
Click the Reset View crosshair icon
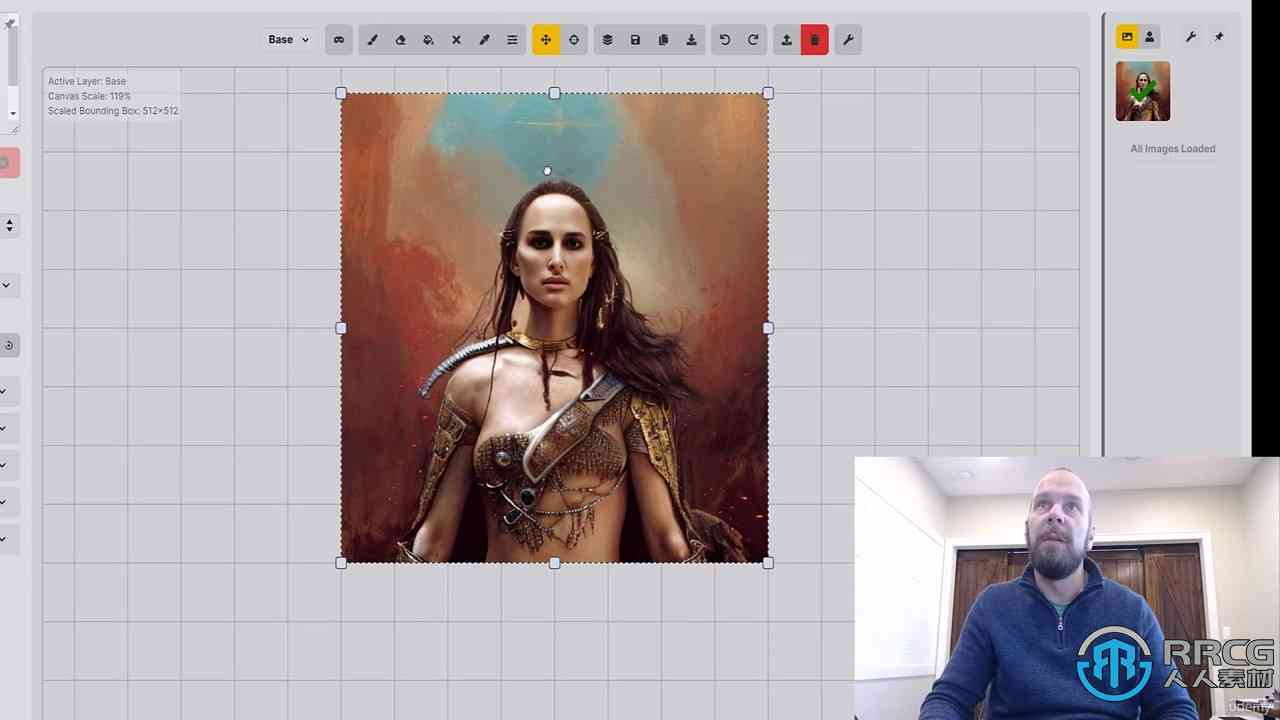(x=574, y=40)
